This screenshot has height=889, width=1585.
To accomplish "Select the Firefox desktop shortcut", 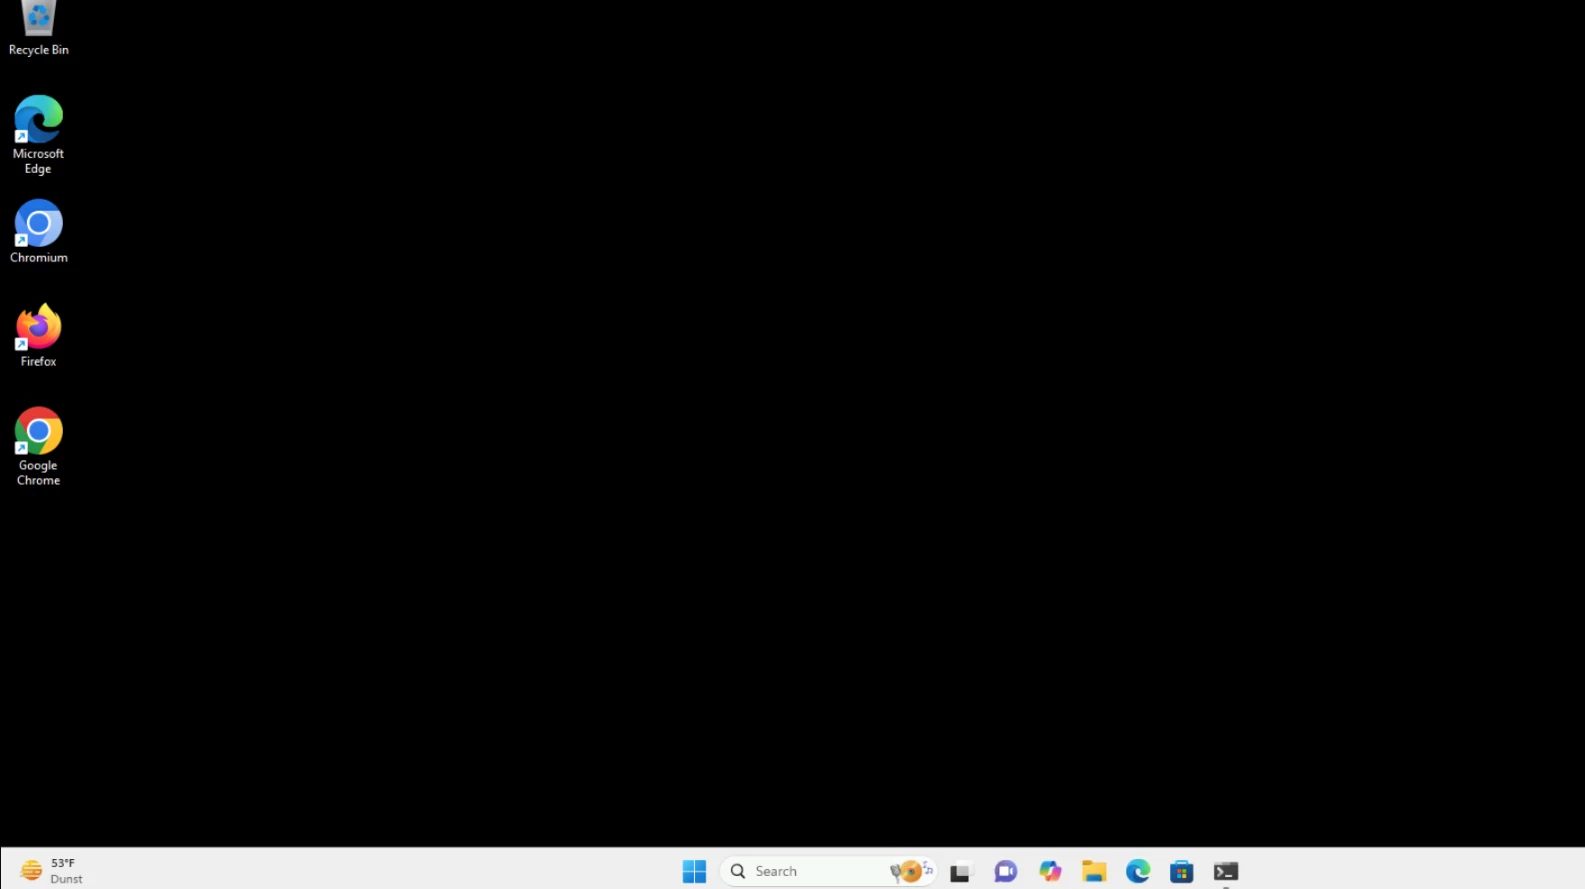I will [x=38, y=336].
